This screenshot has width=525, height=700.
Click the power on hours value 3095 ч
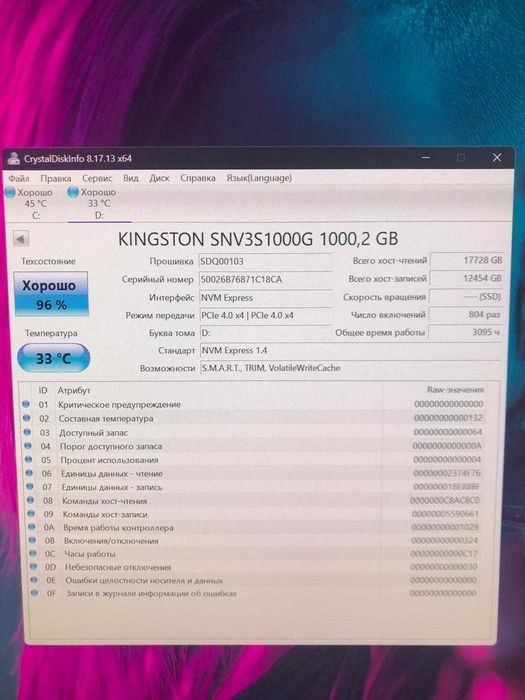(x=465, y=332)
